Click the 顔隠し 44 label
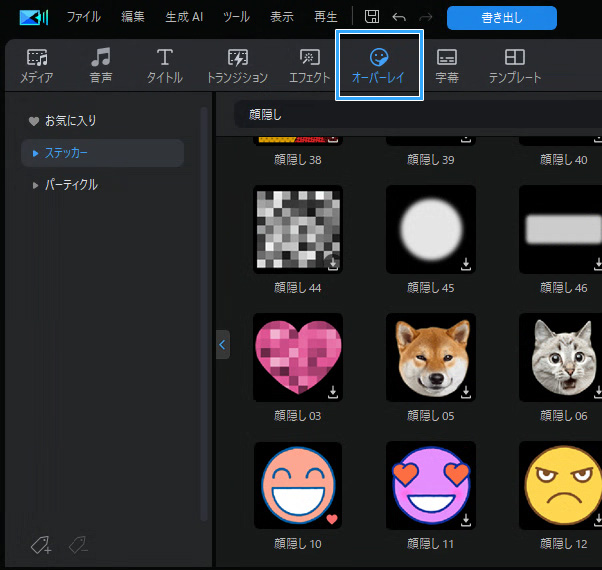Viewport: 602px width, 570px height. pos(298,287)
